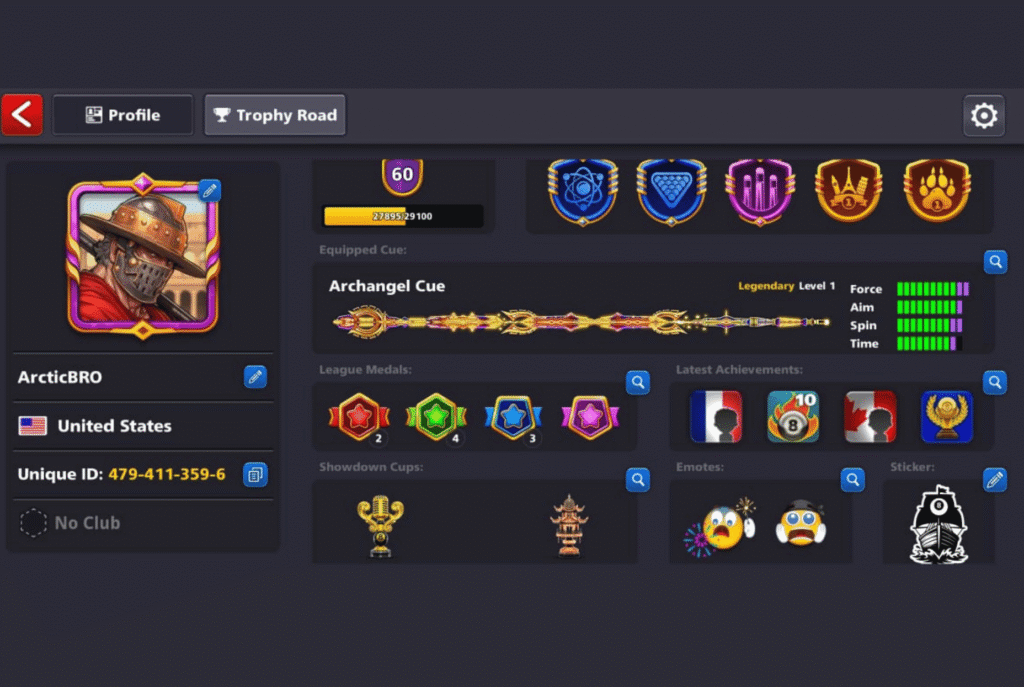Browse Emotes with magnifier icon
This screenshot has height=687, width=1024.
pyautogui.click(x=852, y=479)
